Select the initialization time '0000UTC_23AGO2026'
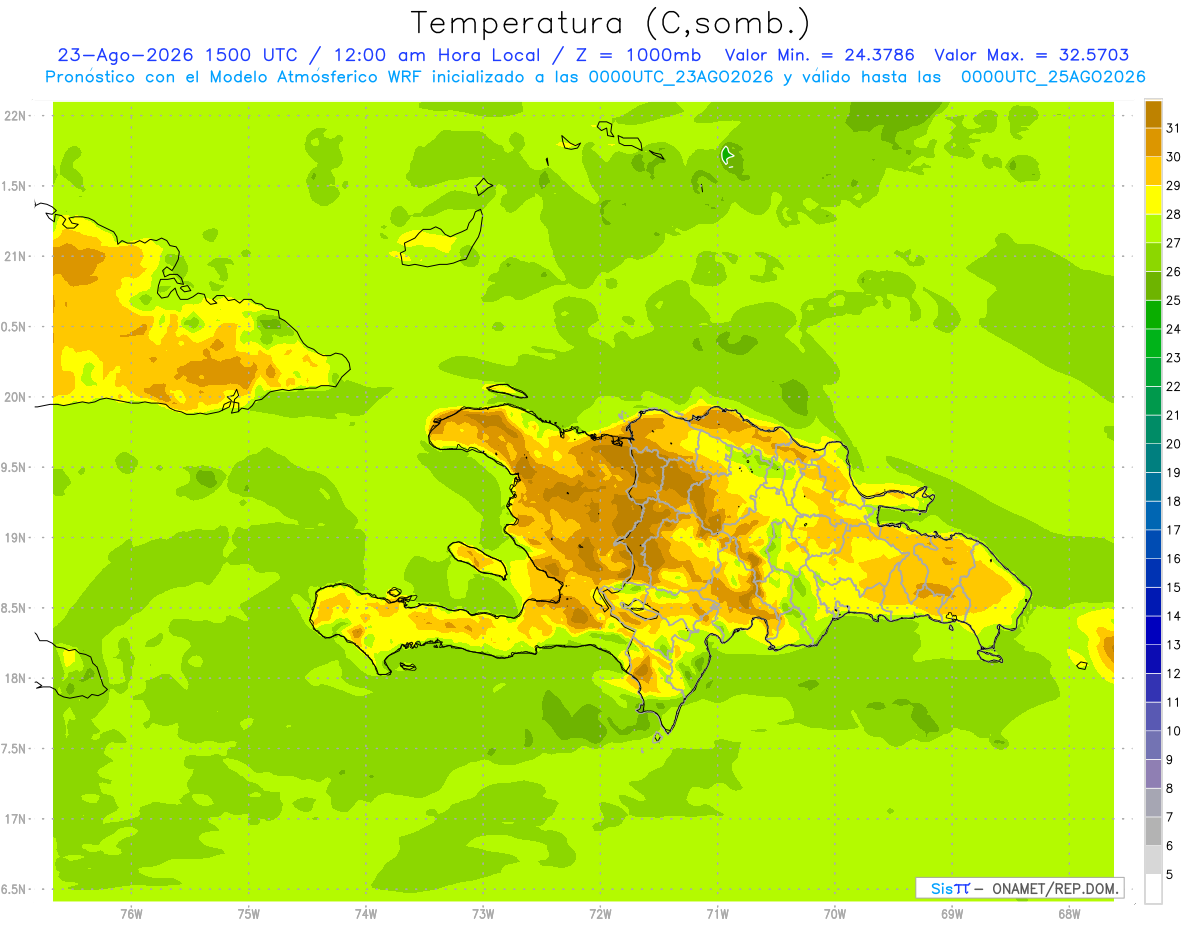This screenshot has width=1200, height=927. [681, 77]
